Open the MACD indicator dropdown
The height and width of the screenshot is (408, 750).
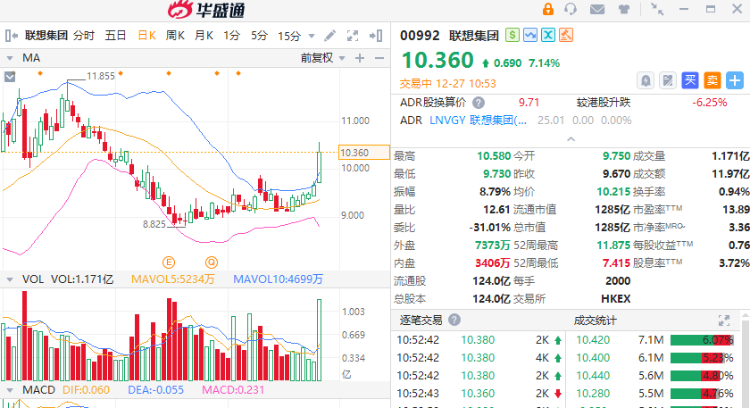[10, 390]
